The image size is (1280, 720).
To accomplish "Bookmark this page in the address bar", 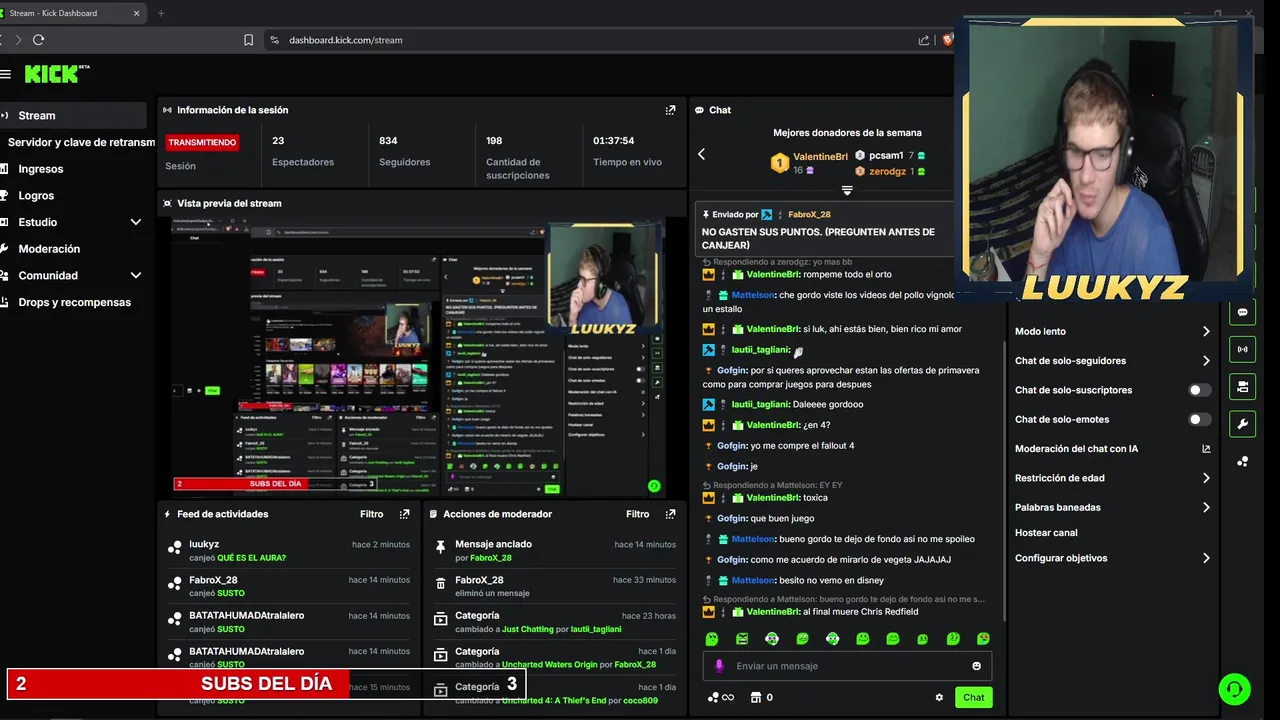I will click(x=248, y=40).
